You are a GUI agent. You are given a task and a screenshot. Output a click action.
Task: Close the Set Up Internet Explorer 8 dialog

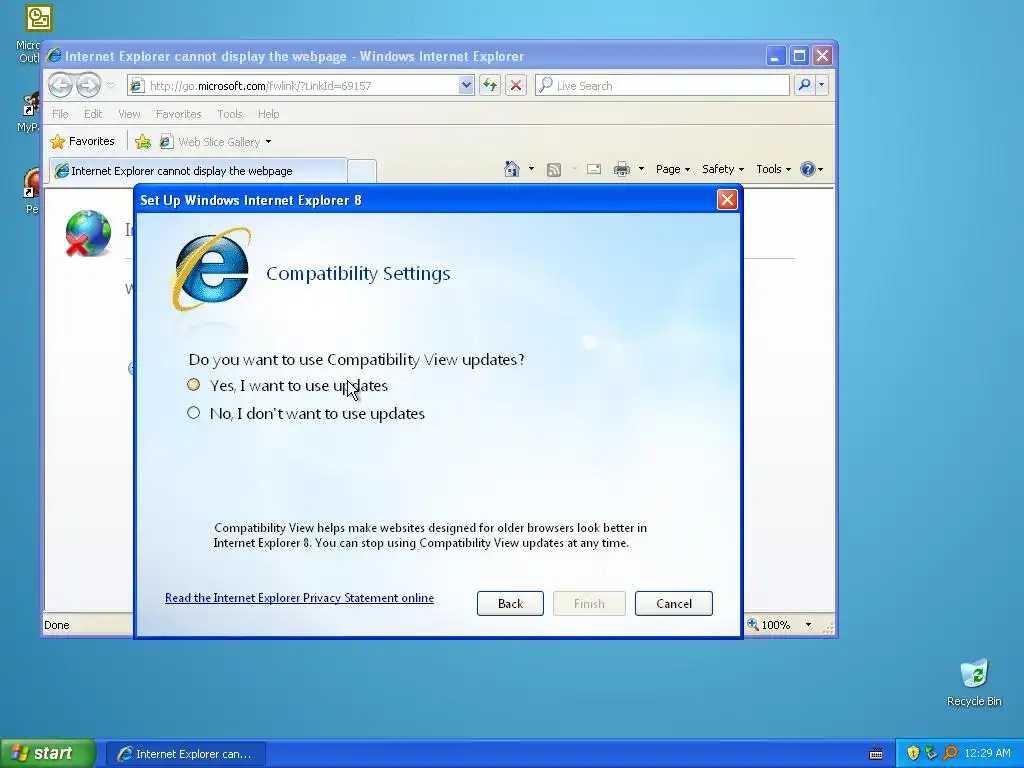point(727,200)
